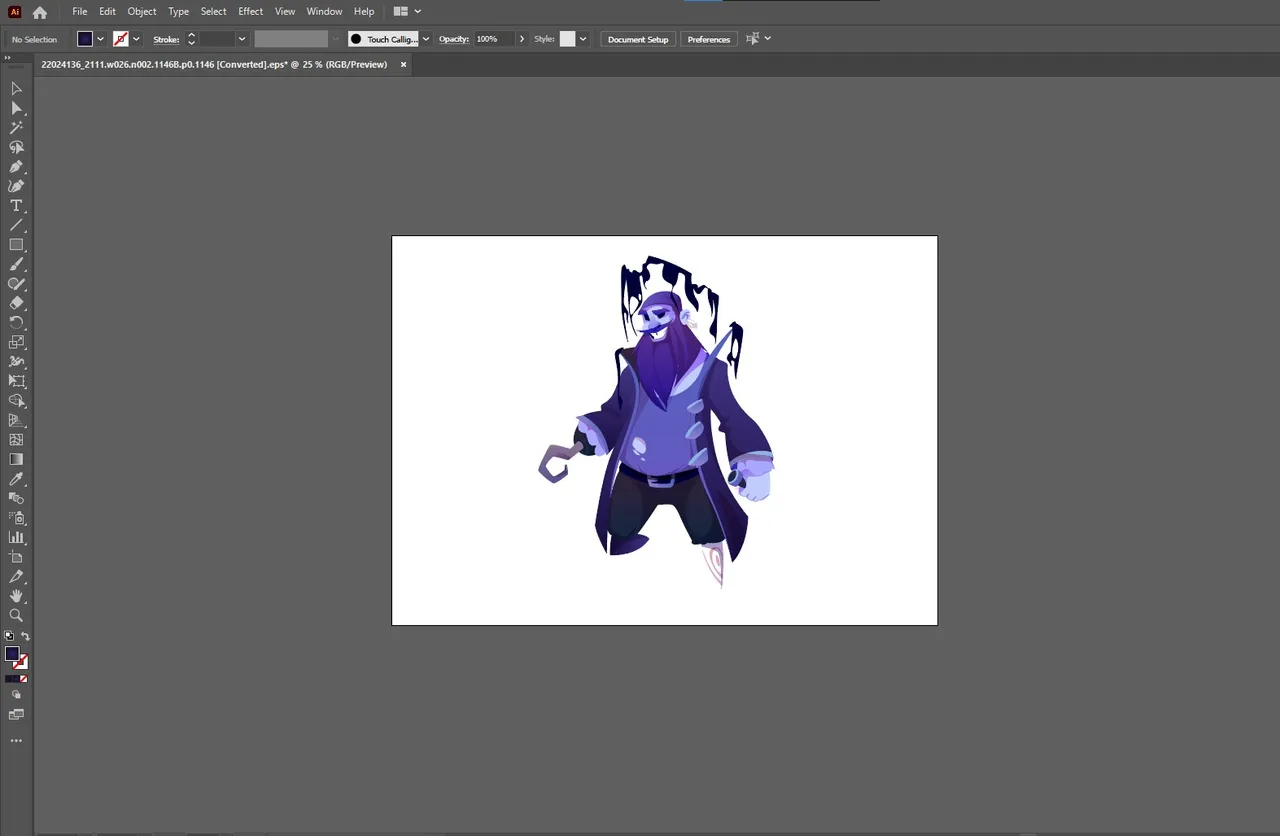Select the Column Graph tool
Image resolution: width=1280 pixels, height=836 pixels.
pyautogui.click(x=16, y=537)
